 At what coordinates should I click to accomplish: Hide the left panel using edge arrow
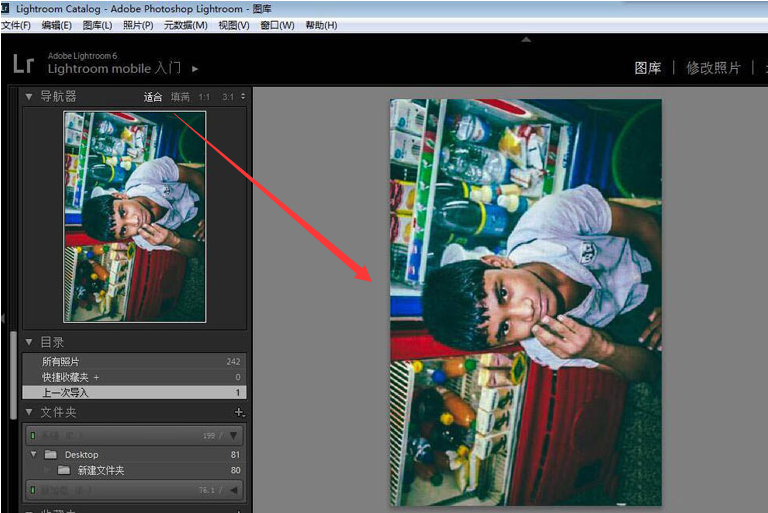(x=3, y=318)
